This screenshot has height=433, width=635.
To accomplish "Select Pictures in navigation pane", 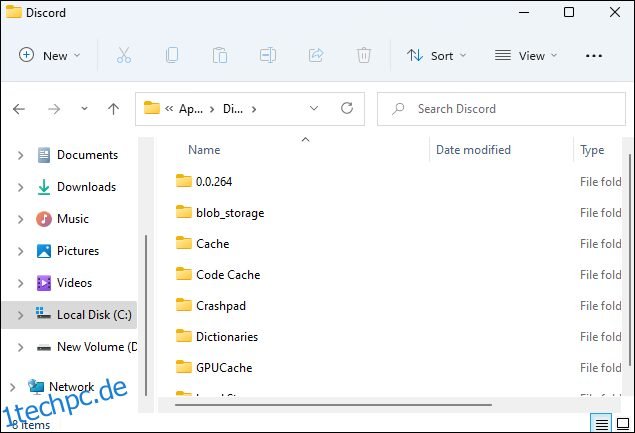I will 78,251.
